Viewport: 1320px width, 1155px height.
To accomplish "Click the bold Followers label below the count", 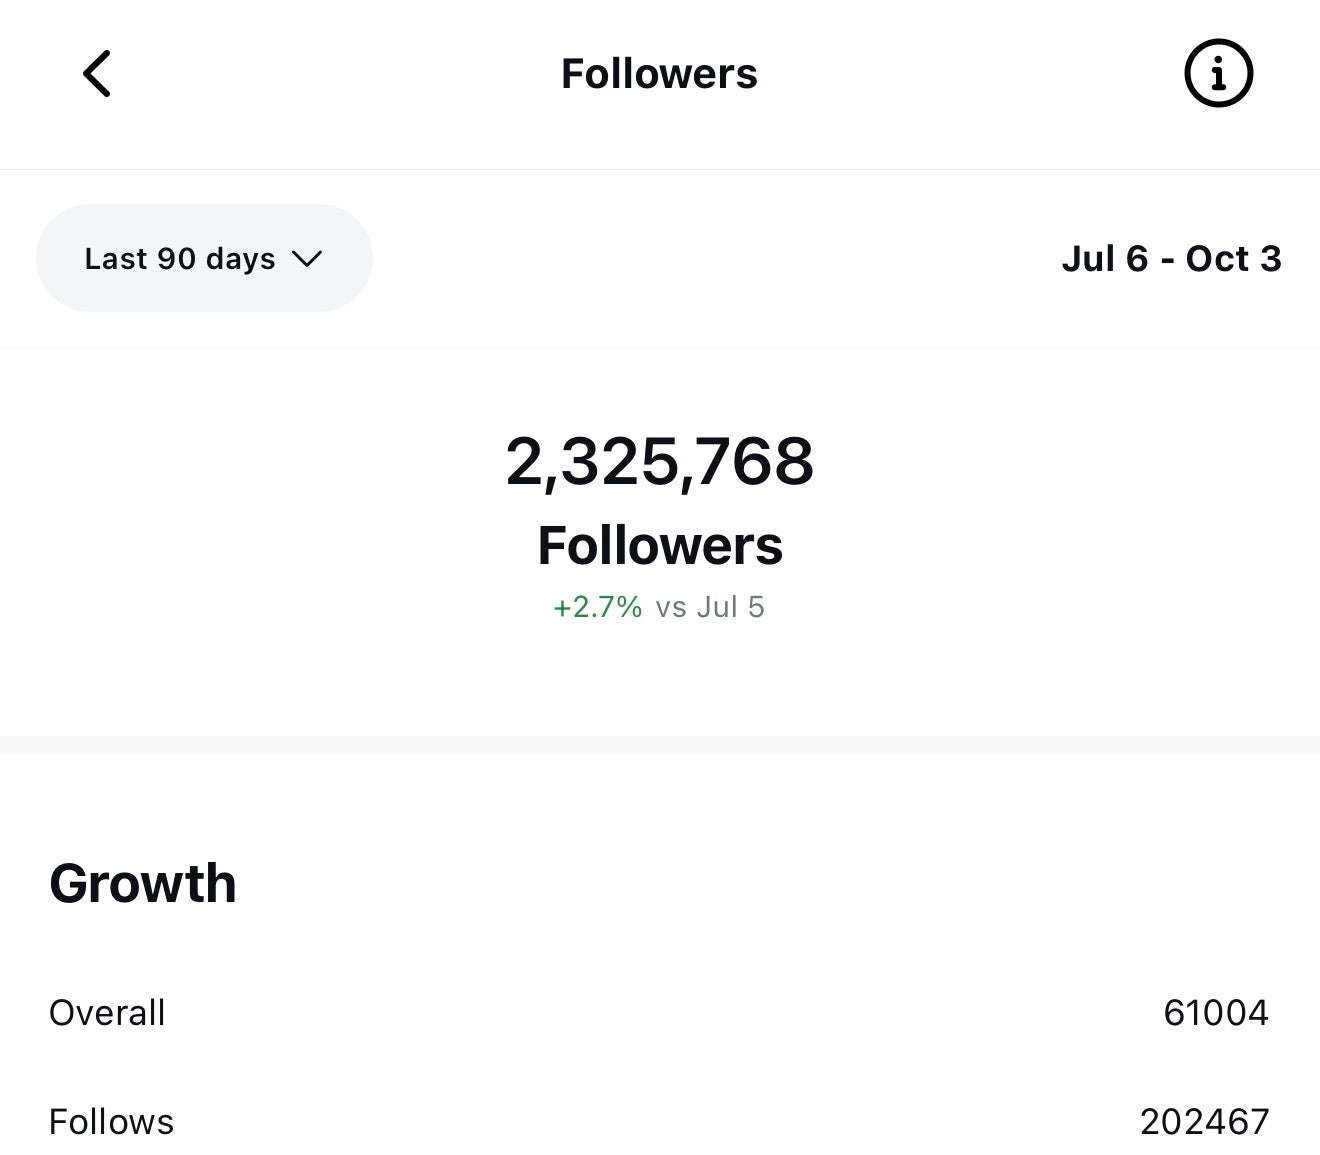I will (659, 546).
